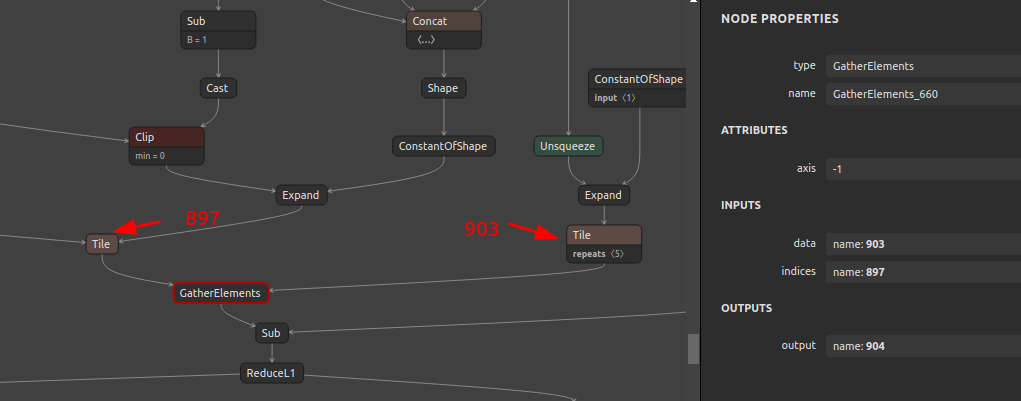The image size is (1021, 401).
Task: Select the ConstantOfShape node with input attribute
Action: [637, 89]
